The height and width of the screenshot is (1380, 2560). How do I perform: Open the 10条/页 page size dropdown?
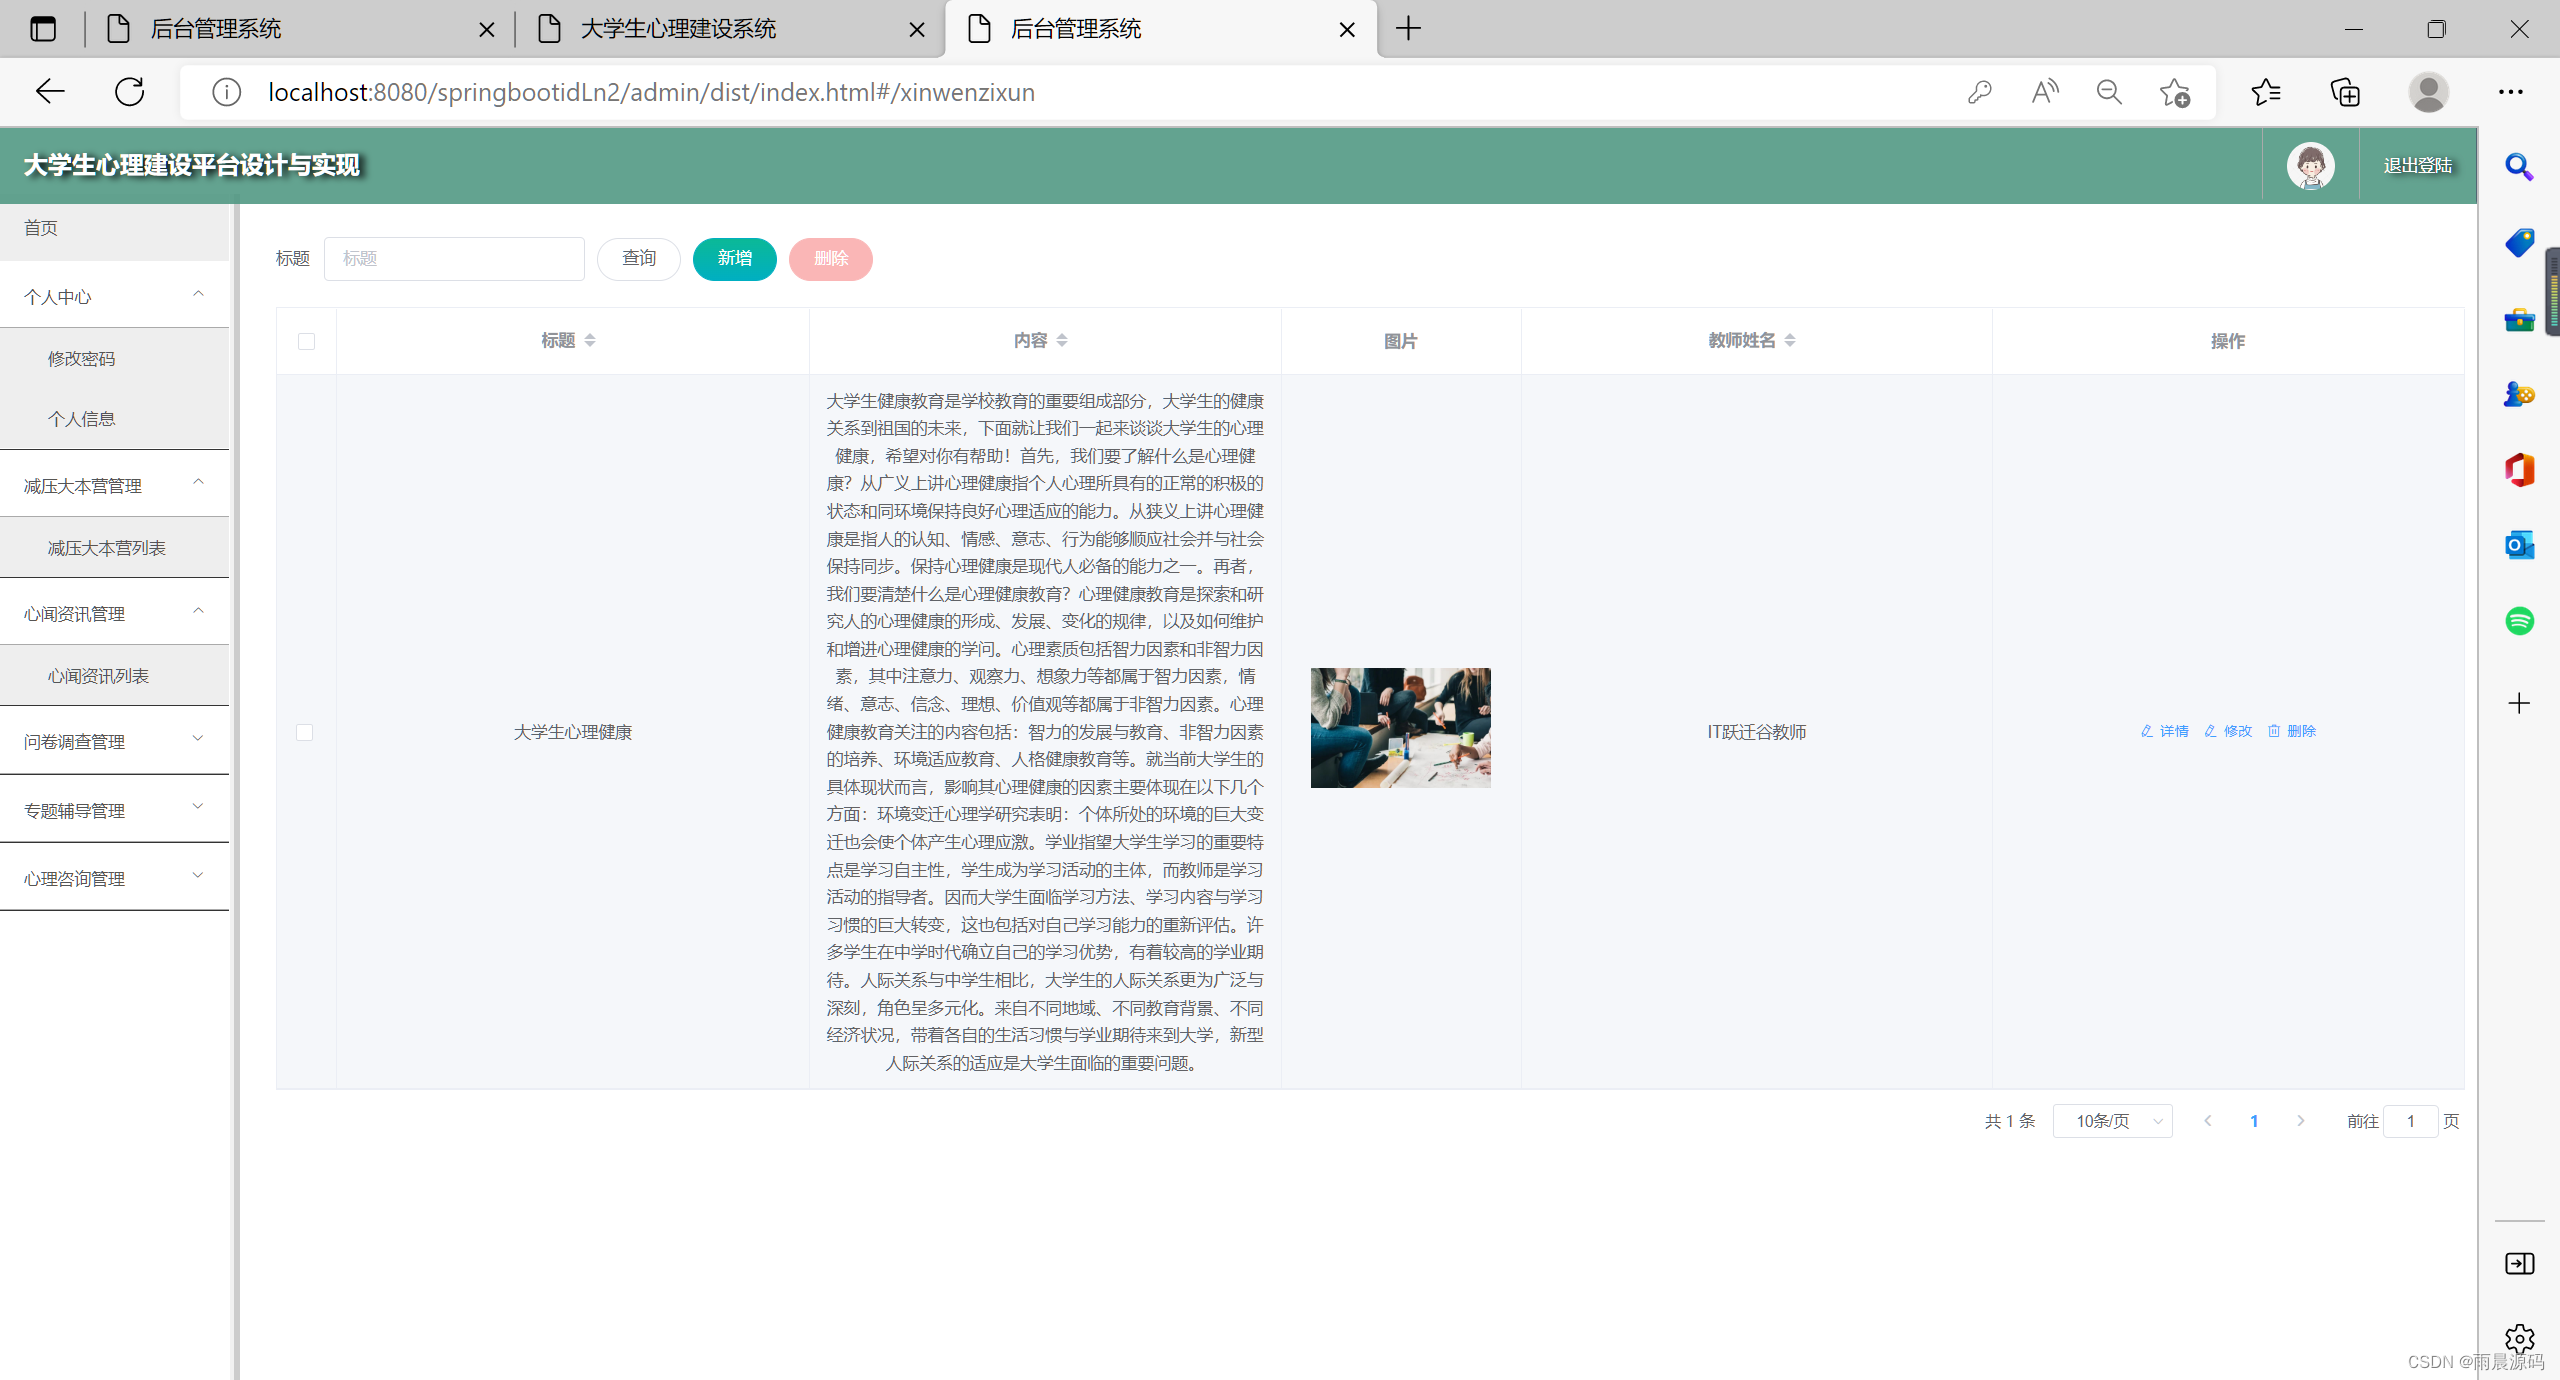pyautogui.click(x=2112, y=1121)
